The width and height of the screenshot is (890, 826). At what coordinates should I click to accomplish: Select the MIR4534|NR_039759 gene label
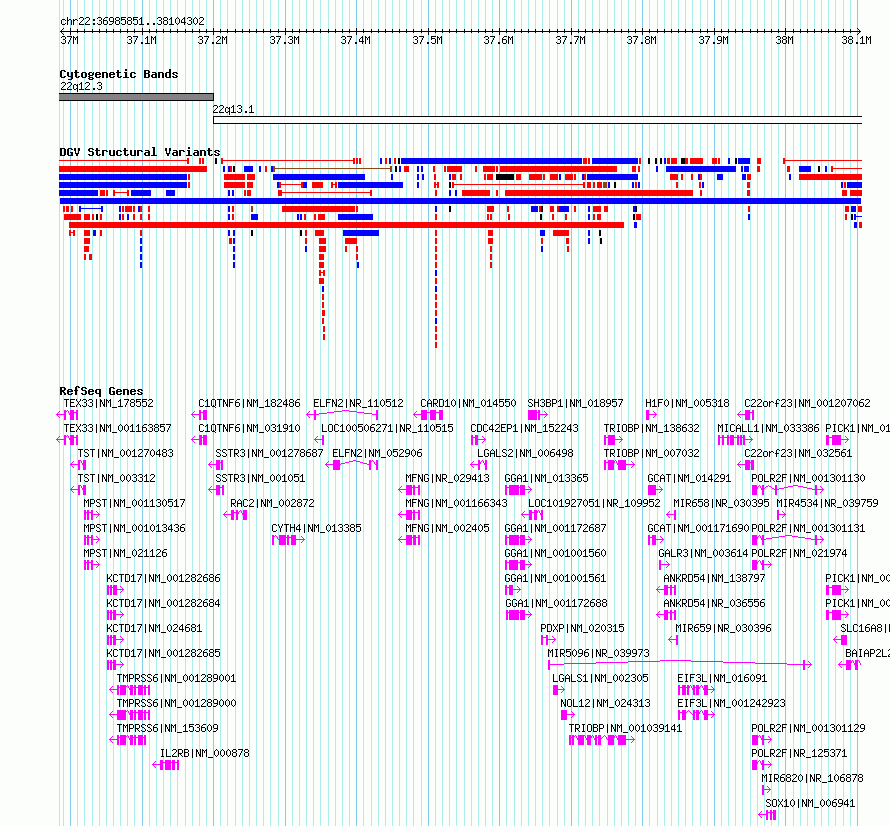pos(827,503)
